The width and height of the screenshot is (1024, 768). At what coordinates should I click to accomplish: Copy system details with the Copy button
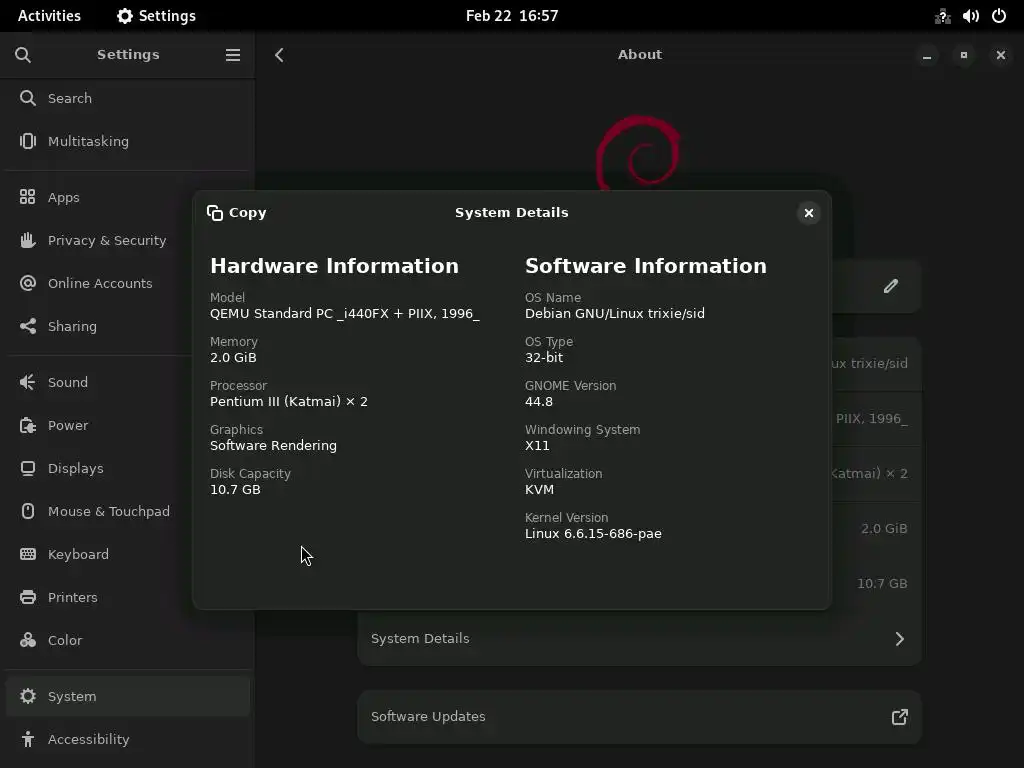236,213
